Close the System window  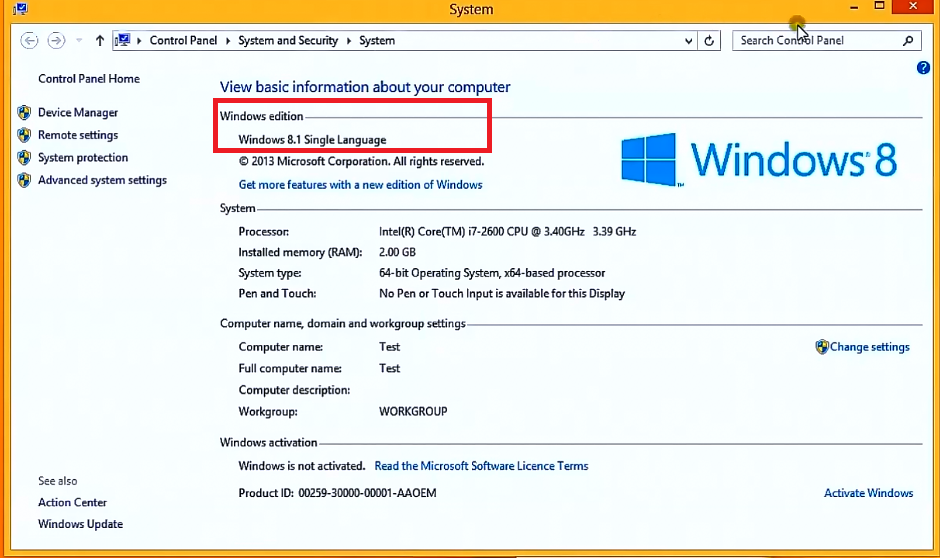click(913, 7)
